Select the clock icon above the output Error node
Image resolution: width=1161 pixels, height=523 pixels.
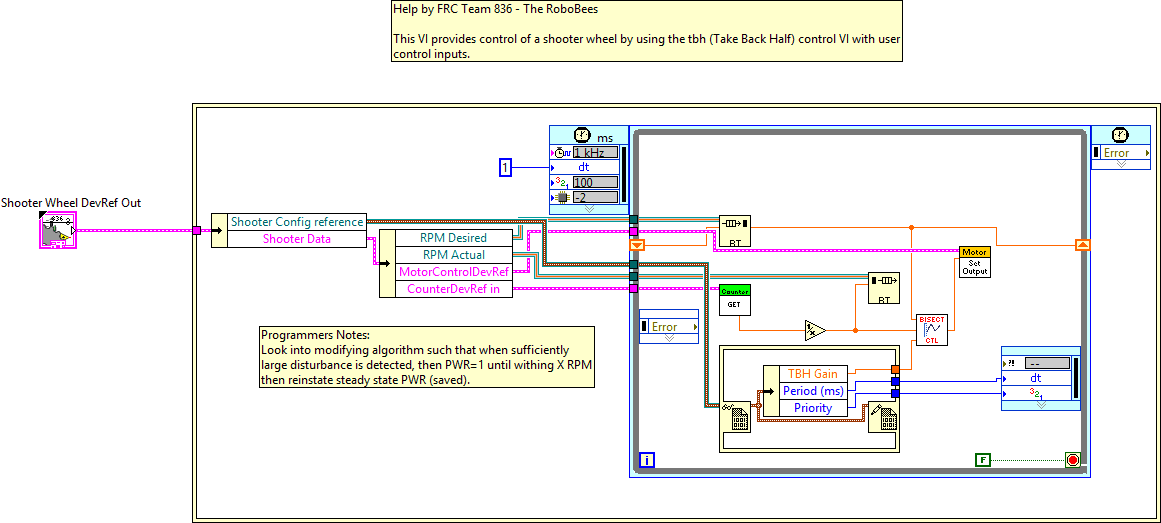coord(1120,135)
